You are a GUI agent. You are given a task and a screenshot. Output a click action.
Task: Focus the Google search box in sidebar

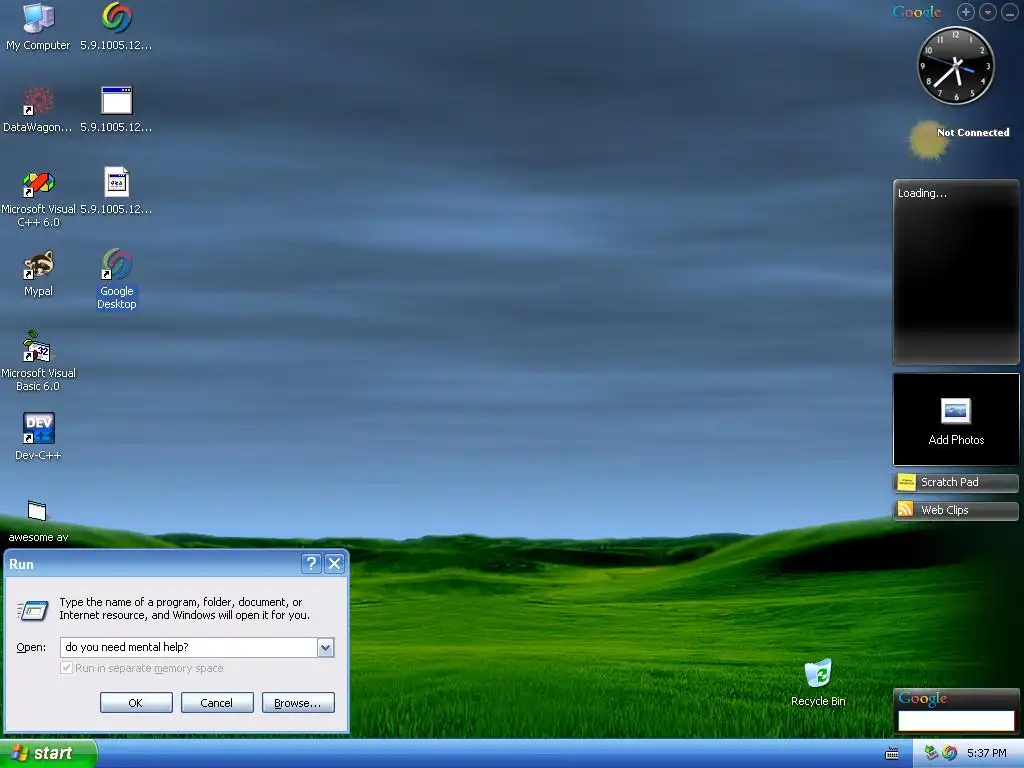(x=955, y=720)
